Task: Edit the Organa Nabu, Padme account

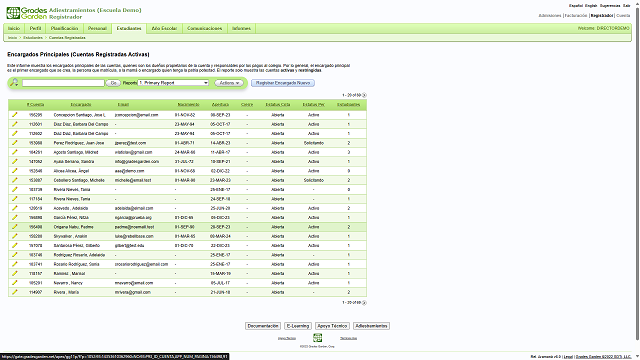Action: tap(15, 227)
